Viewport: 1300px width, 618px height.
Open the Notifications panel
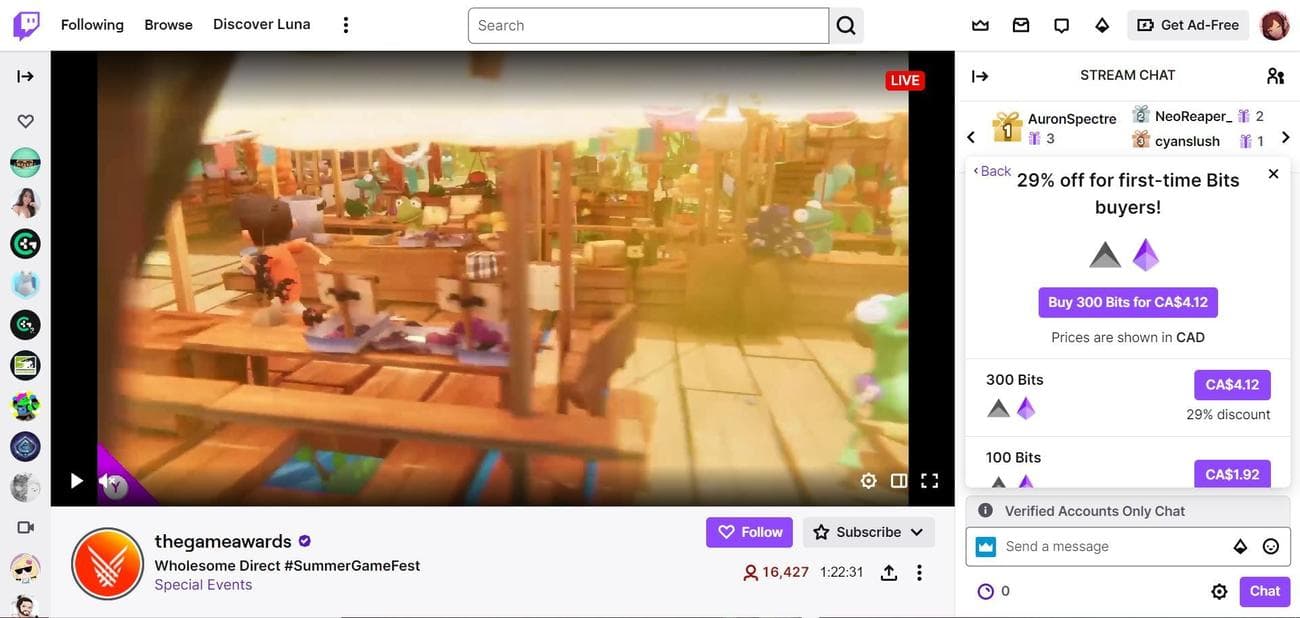click(1060, 23)
